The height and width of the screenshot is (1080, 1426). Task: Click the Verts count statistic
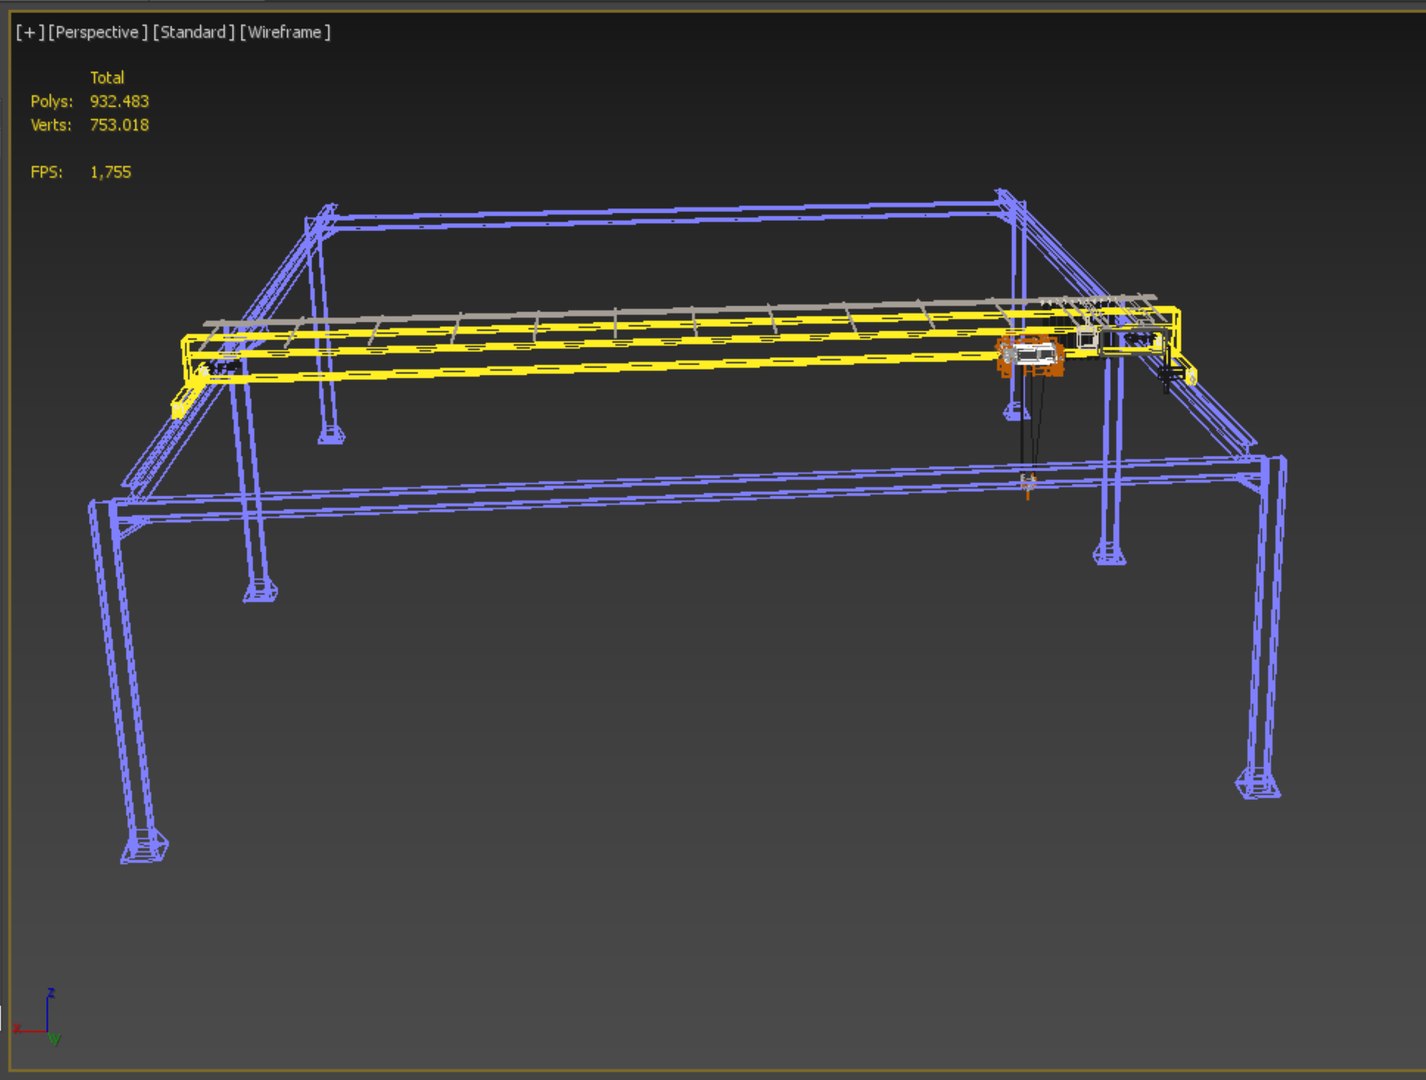(x=119, y=125)
